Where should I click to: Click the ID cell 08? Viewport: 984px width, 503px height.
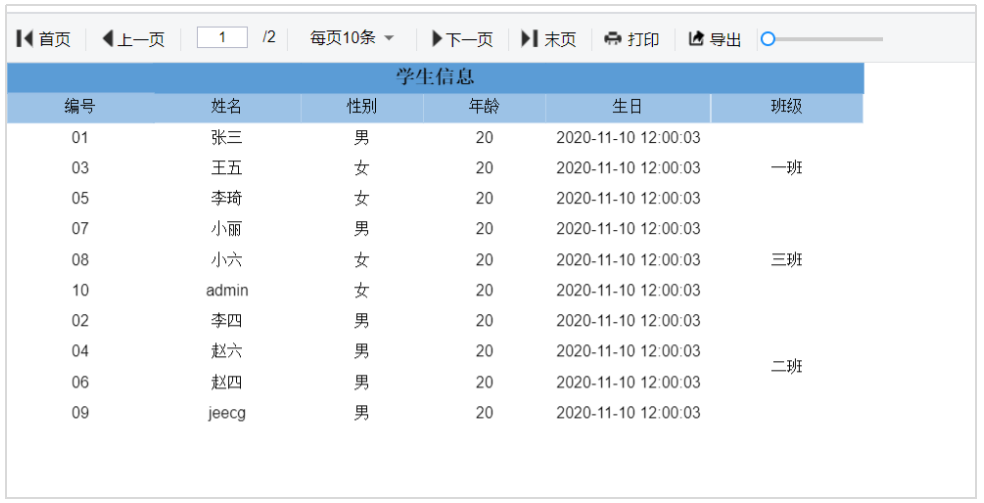pyautogui.click(x=80, y=260)
